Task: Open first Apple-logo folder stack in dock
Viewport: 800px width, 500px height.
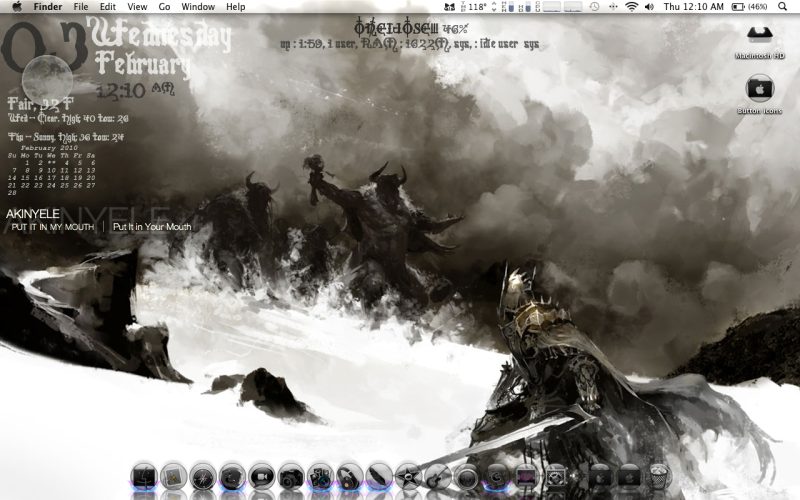Action: click(x=600, y=478)
